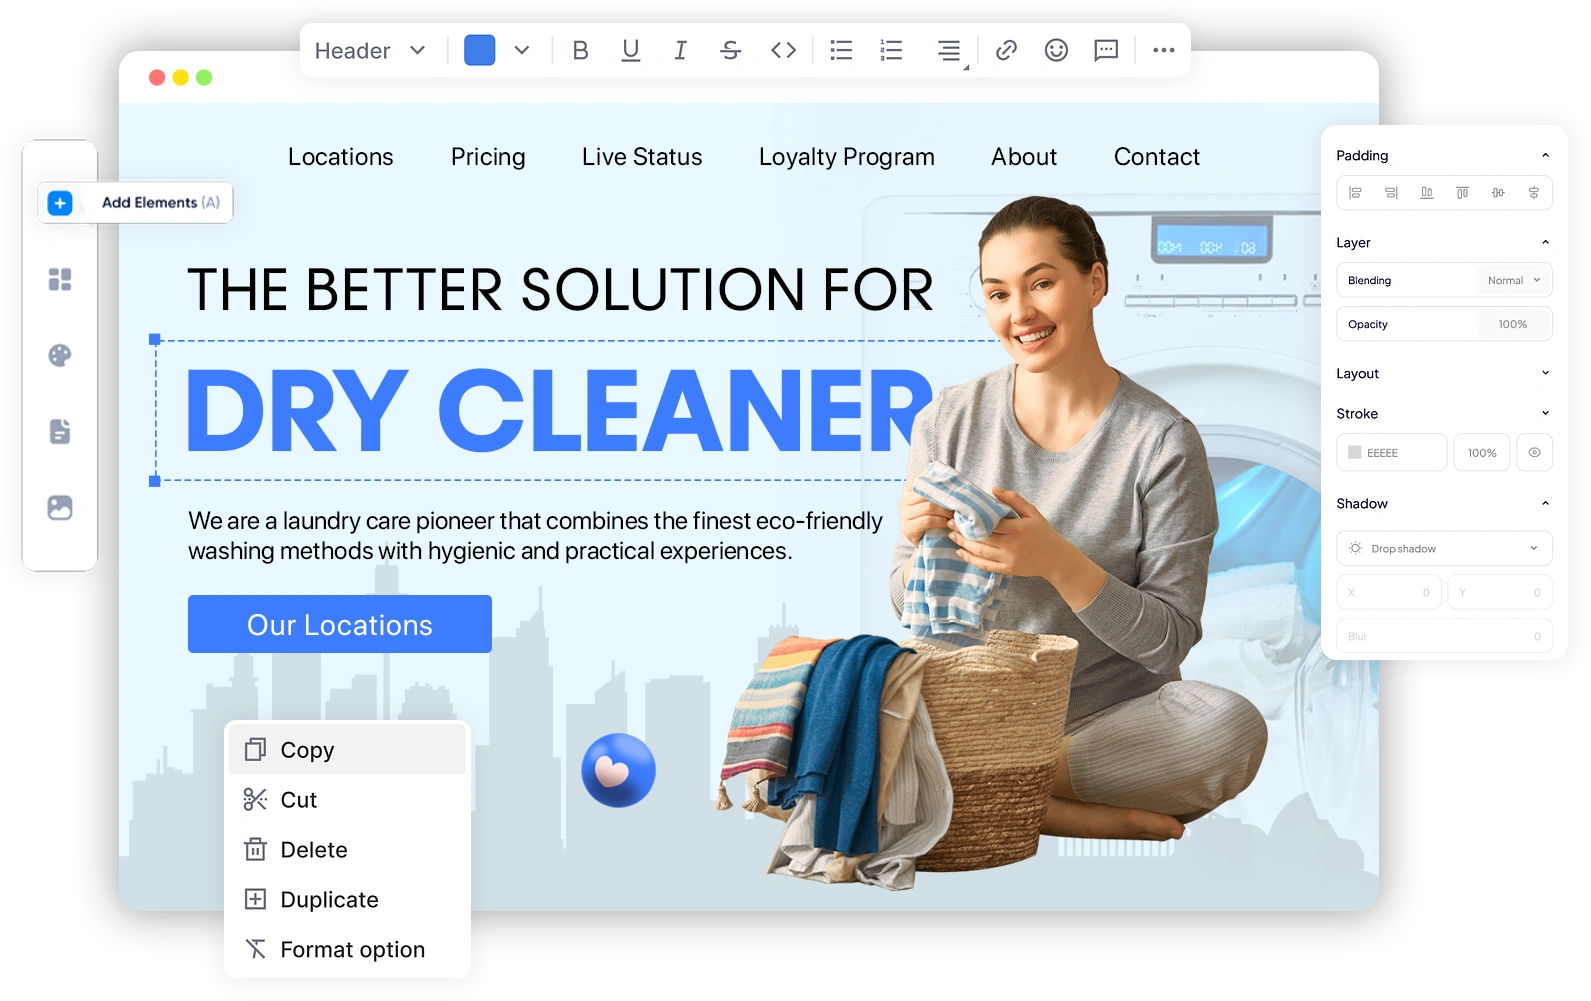Click the blue text color swatch
Image resolution: width=1591 pixels, height=1001 pixels.
pyautogui.click(x=480, y=50)
